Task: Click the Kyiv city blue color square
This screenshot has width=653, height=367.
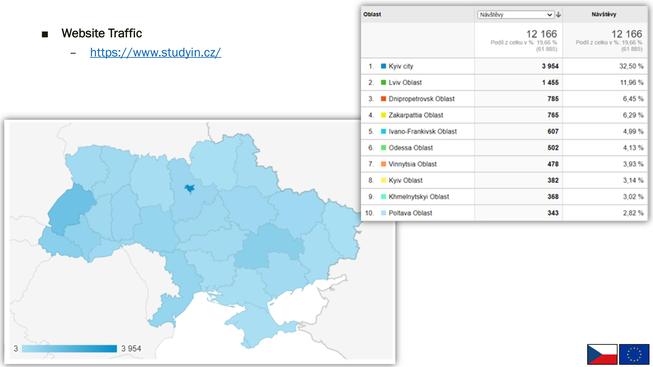Action: [x=384, y=66]
